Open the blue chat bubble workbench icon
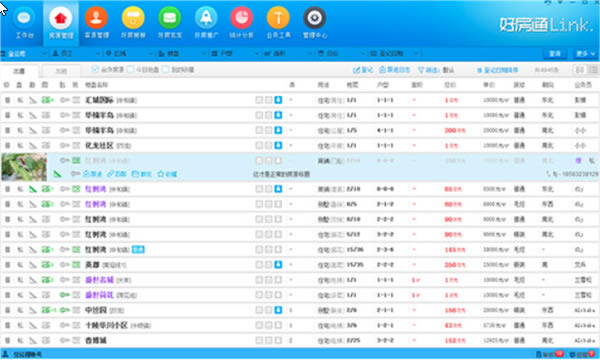The height and width of the screenshot is (360, 600). click(x=24, y=23)
